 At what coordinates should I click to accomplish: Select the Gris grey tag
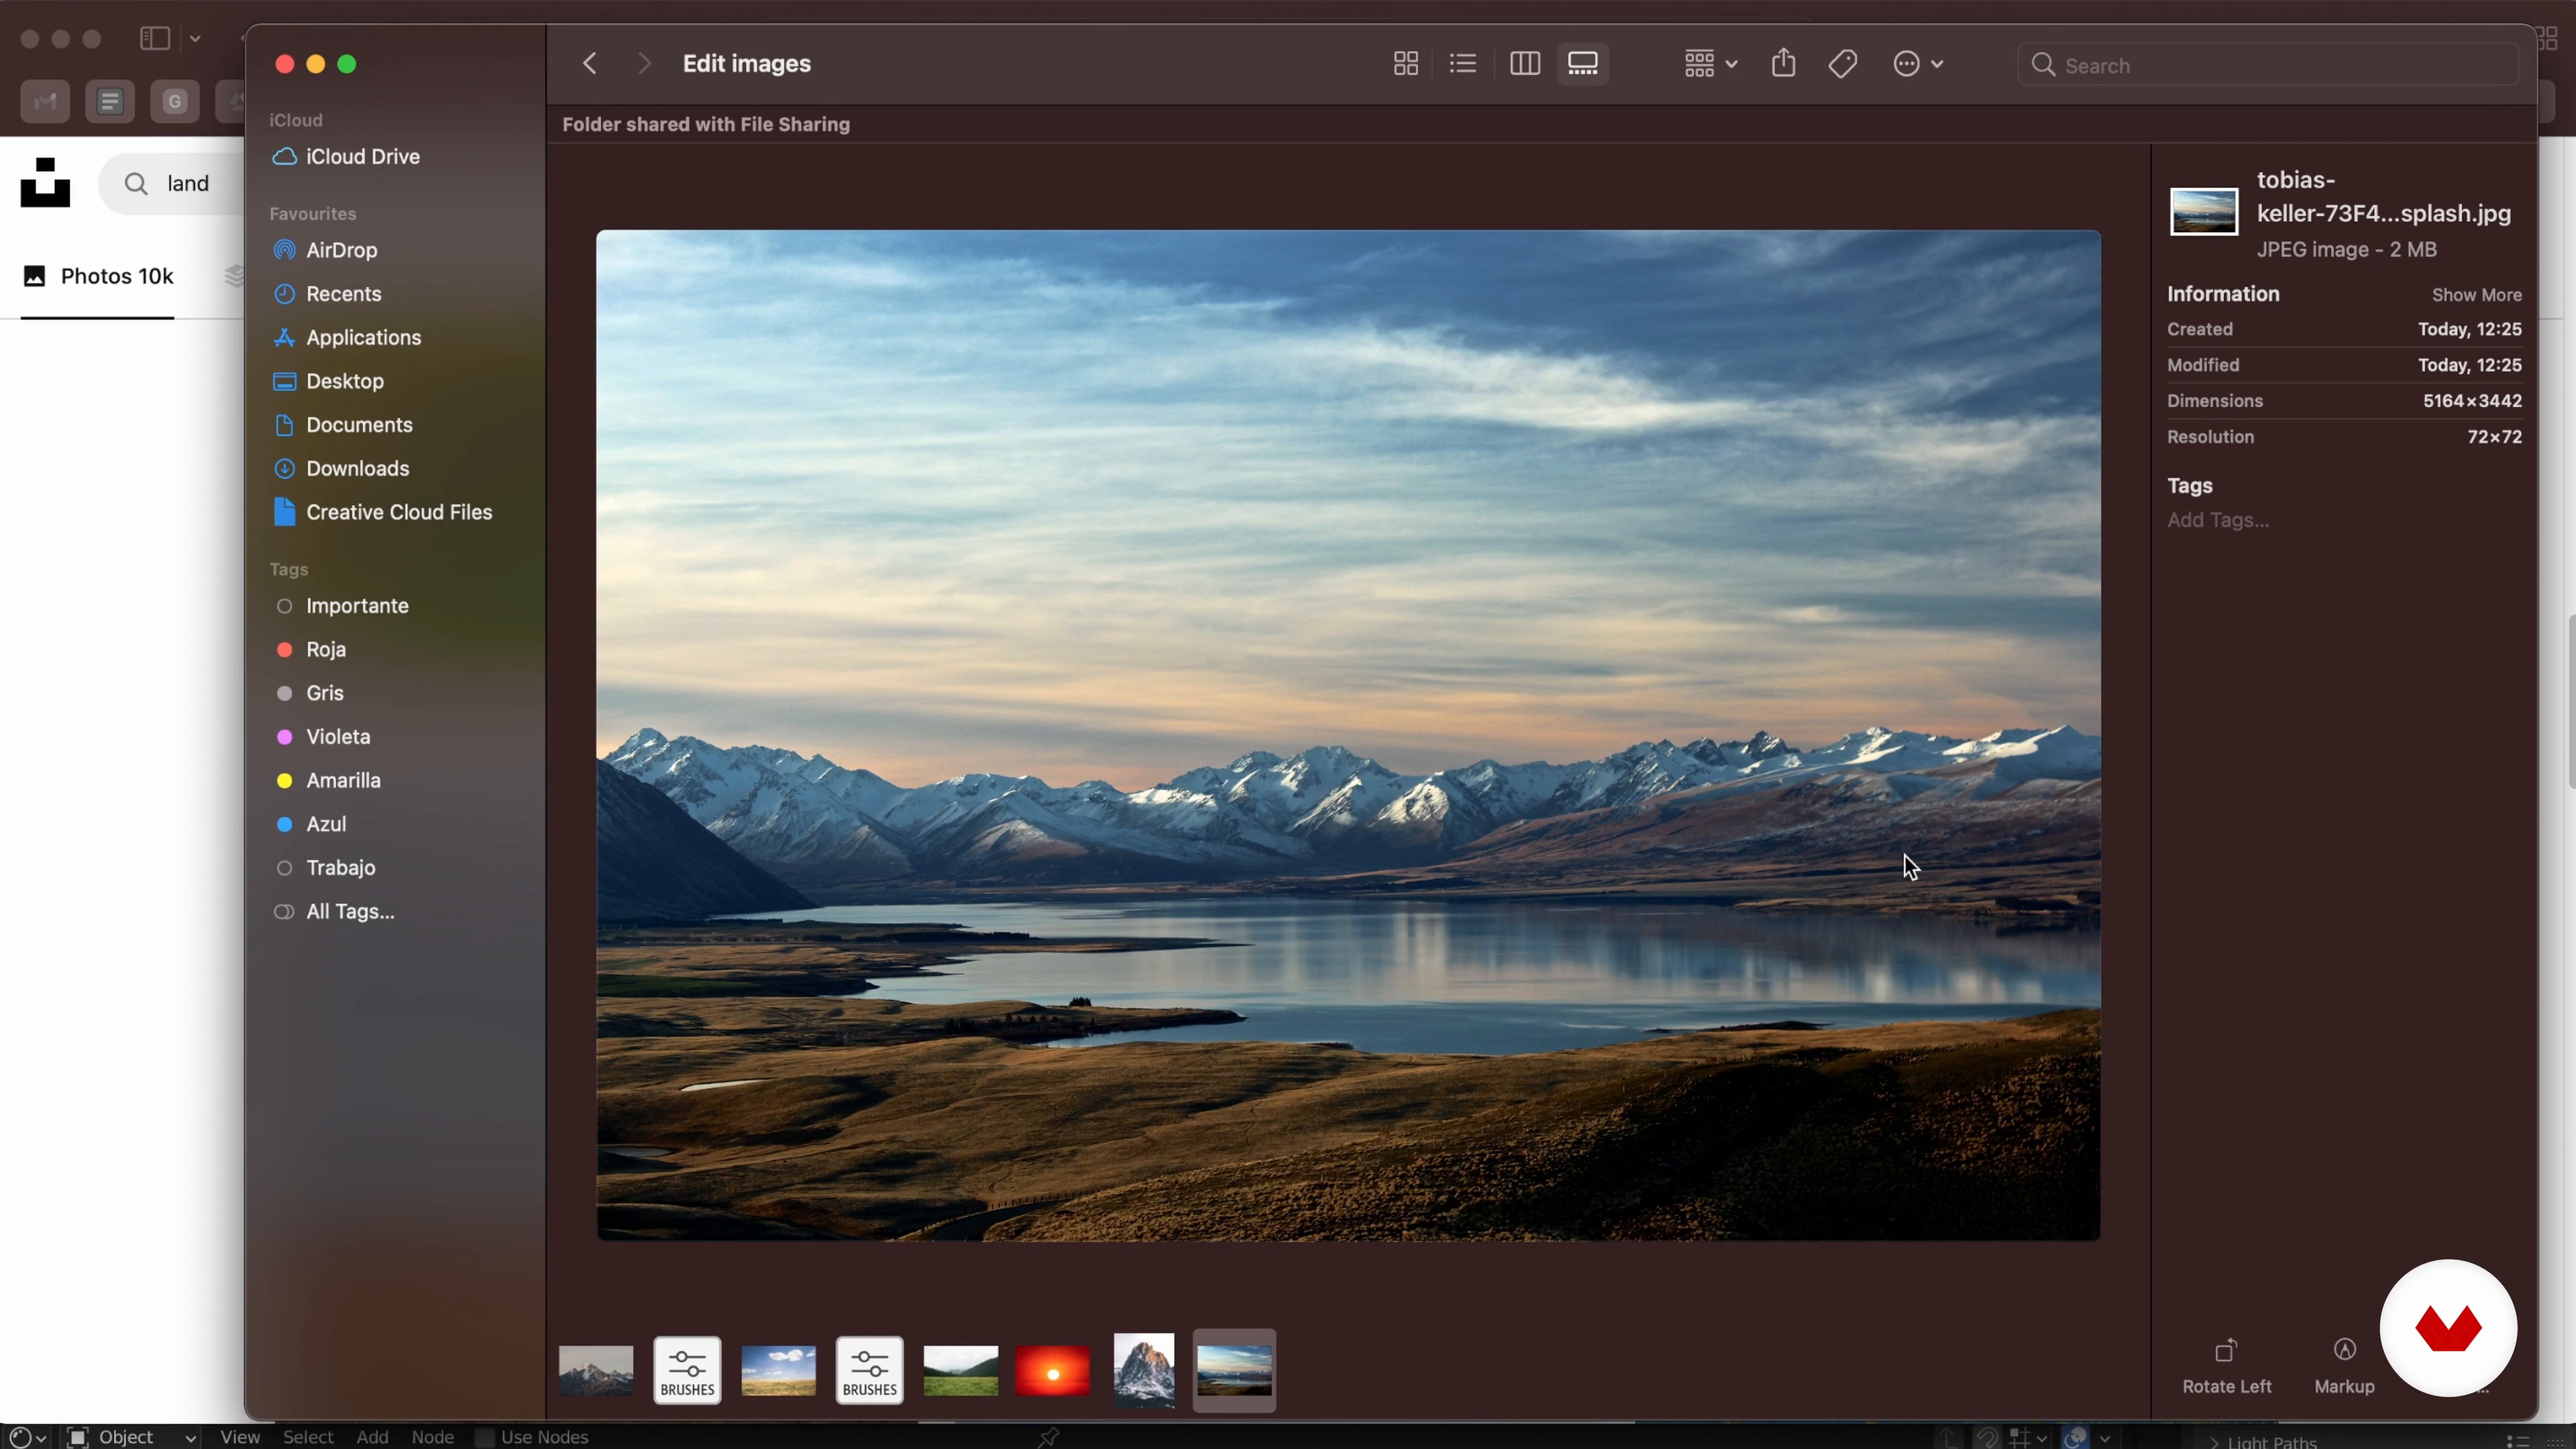pyautogui.click(x=310, y=693)
